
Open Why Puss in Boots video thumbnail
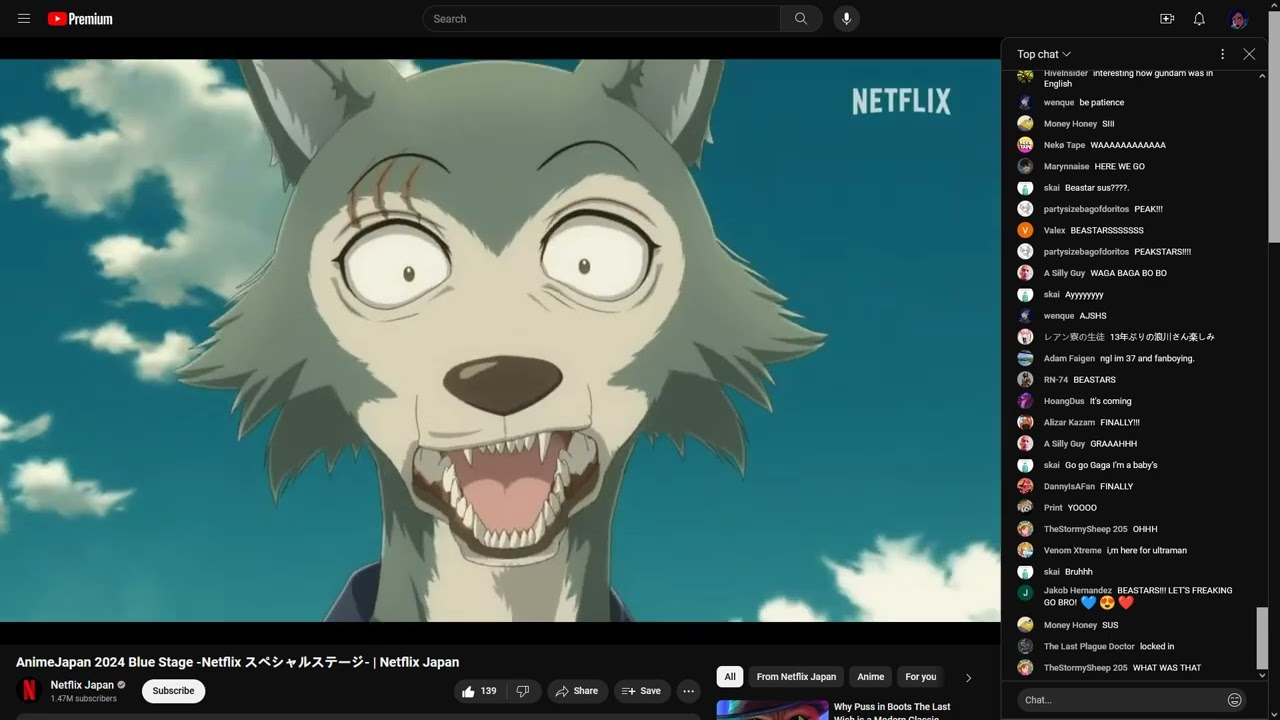click(x=772, y=709)
